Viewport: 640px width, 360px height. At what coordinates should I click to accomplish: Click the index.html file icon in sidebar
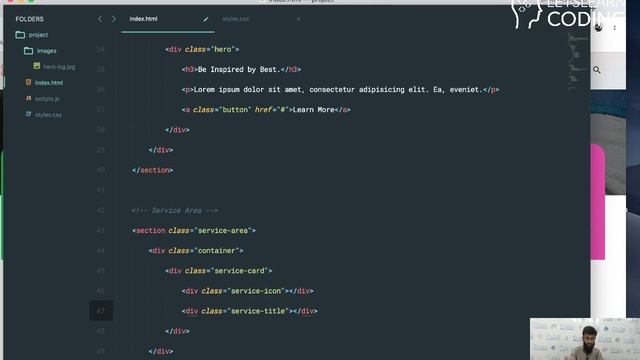pos(29,82)
